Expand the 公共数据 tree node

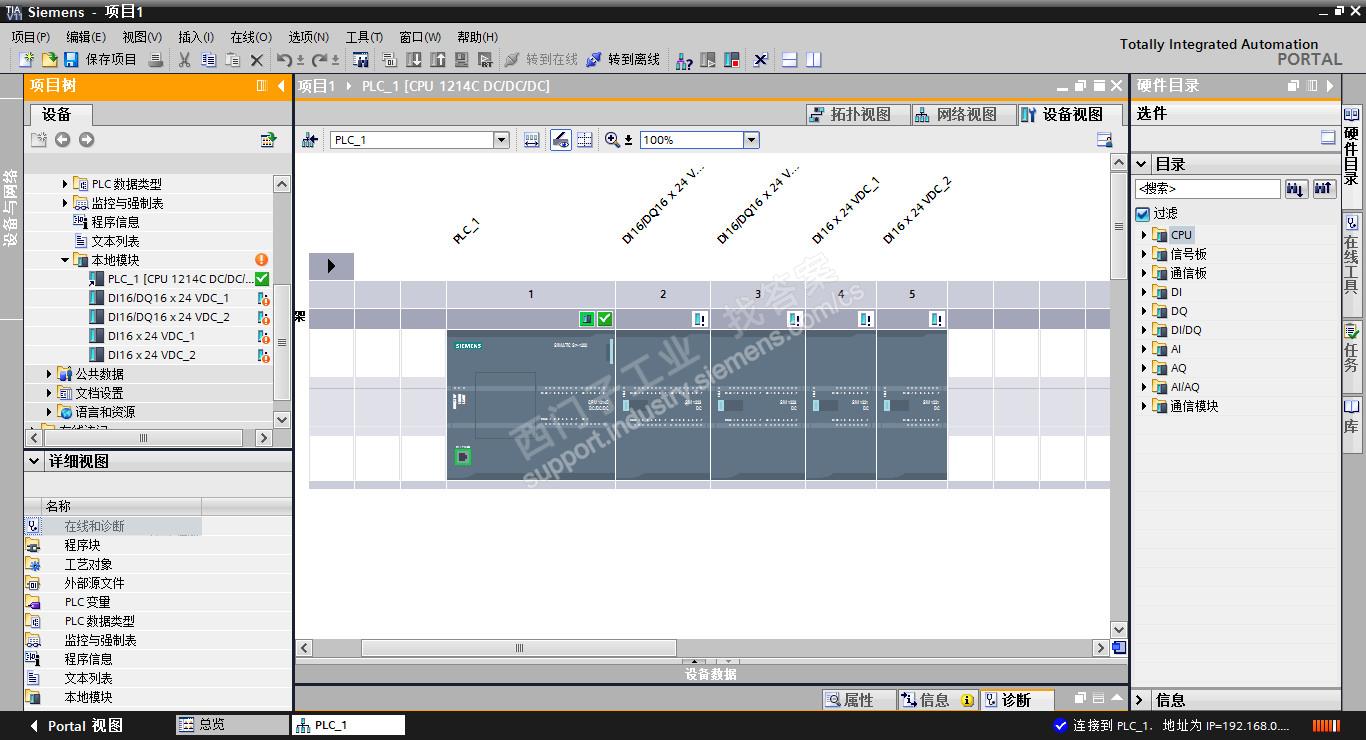[x=49, y=374]
